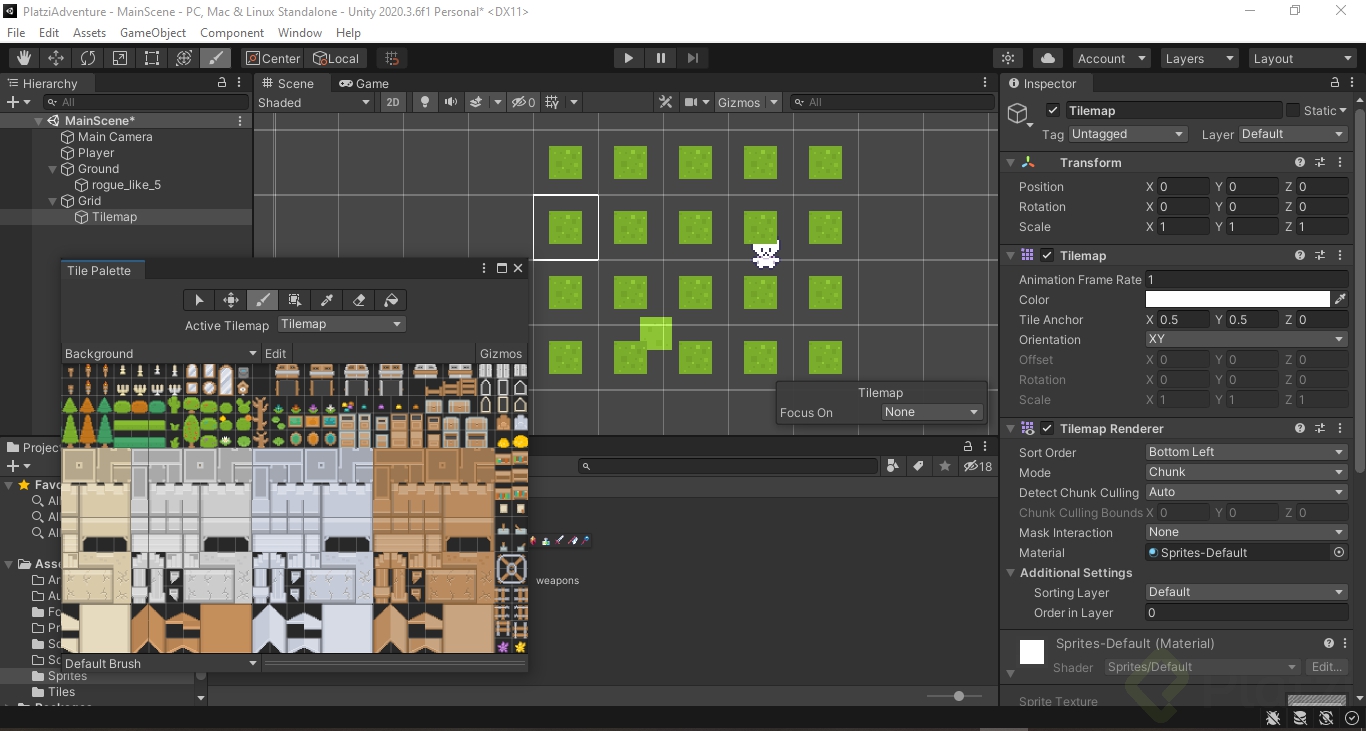Select the Rotate tool in toolbar
Image resolution: width=1366 pixels, height=731 pixels.
(x=88, y=58)
